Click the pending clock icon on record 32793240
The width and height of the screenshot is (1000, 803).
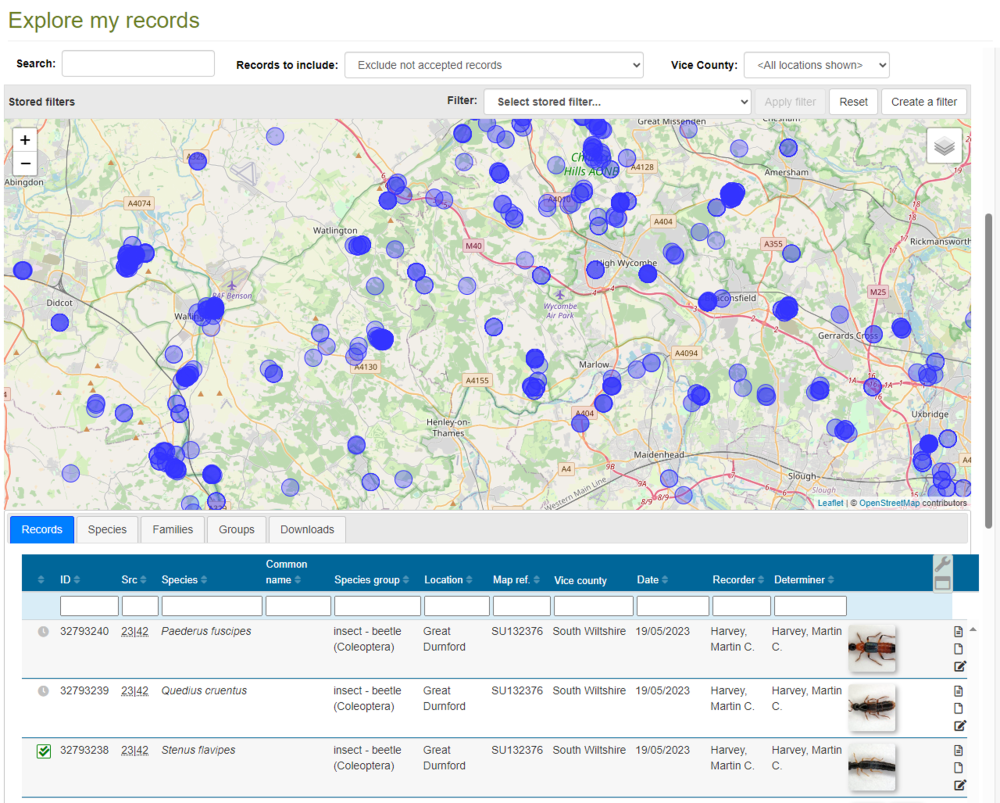[43, 630]
